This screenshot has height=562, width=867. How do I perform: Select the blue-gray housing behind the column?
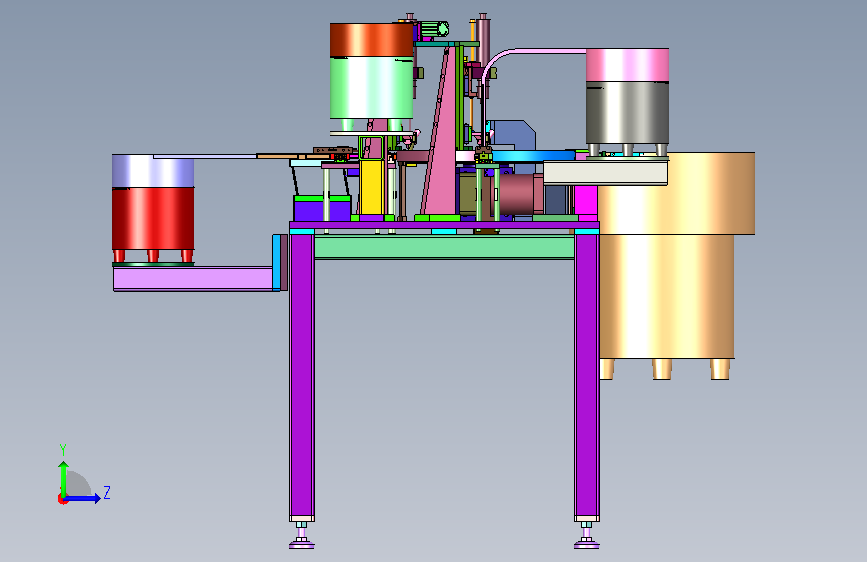point(514,136)
